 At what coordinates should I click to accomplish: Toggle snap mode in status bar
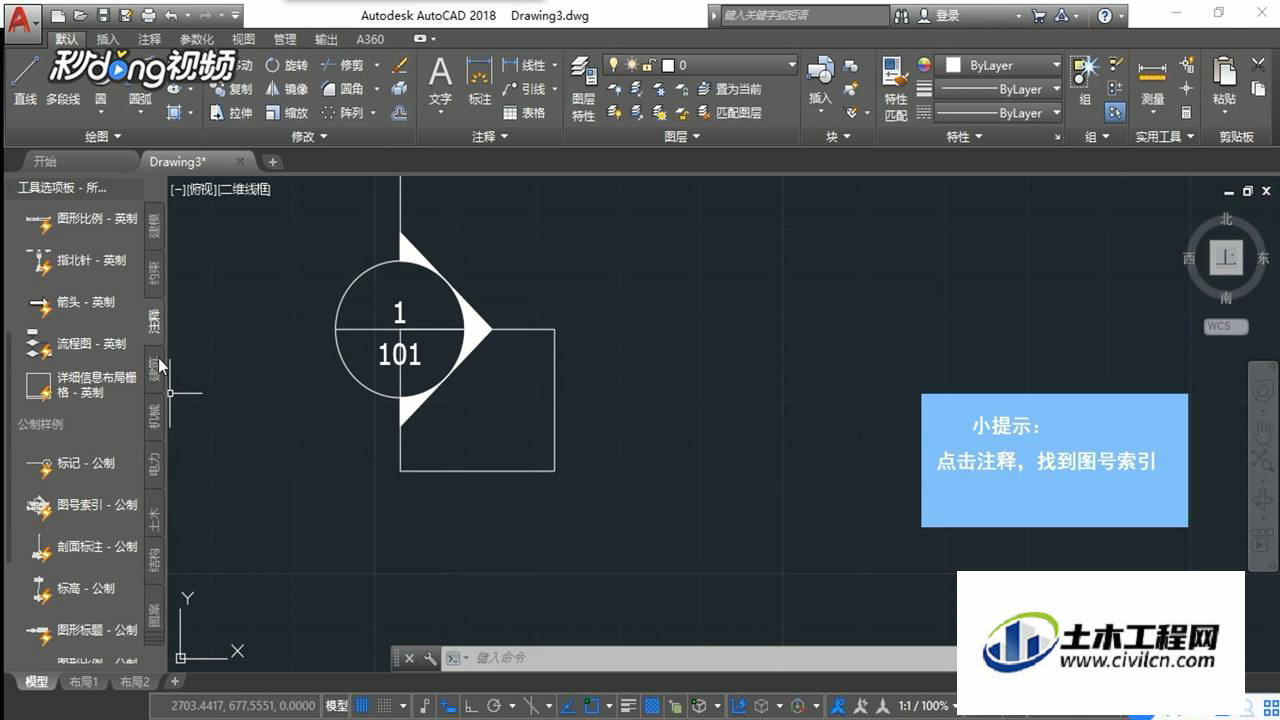(385, 706)
